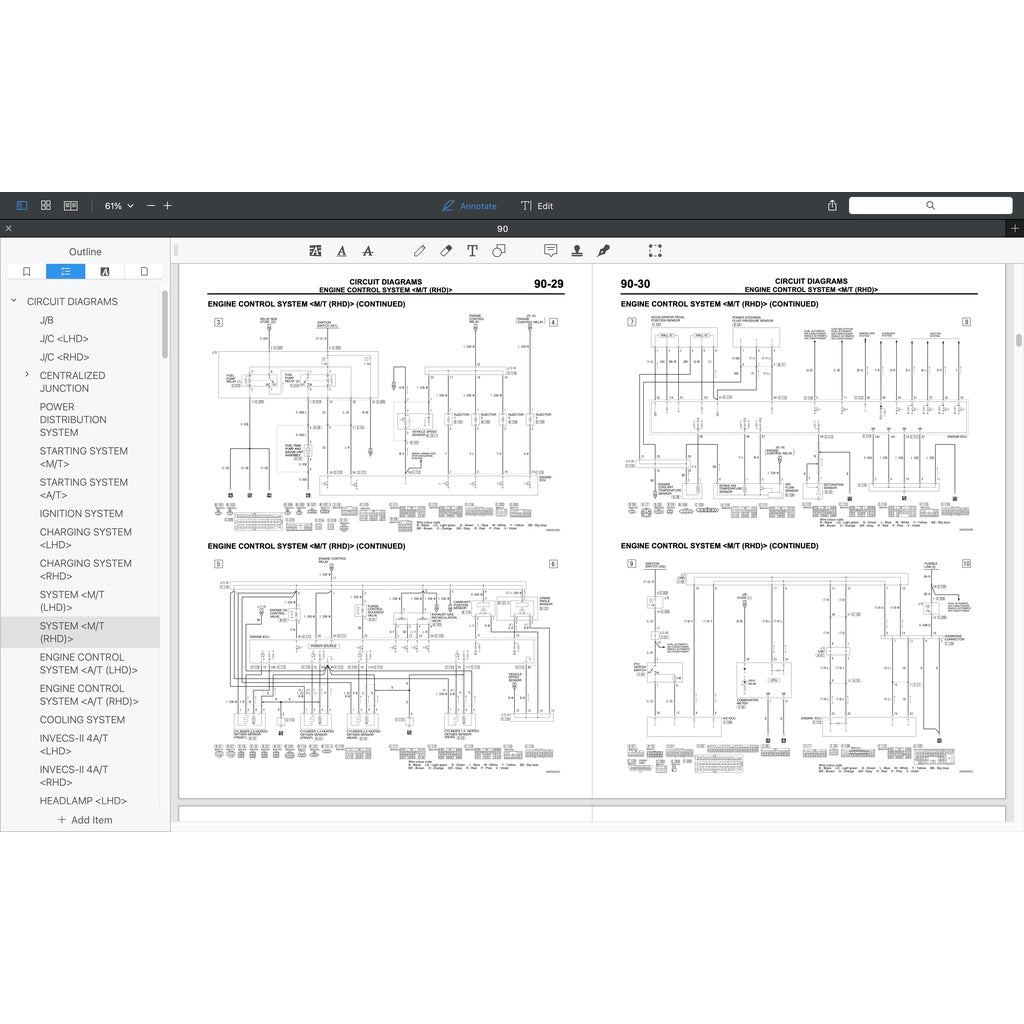Activate the eraser tool
The height and width of the screenshot is (1024, 1024).
446,251
